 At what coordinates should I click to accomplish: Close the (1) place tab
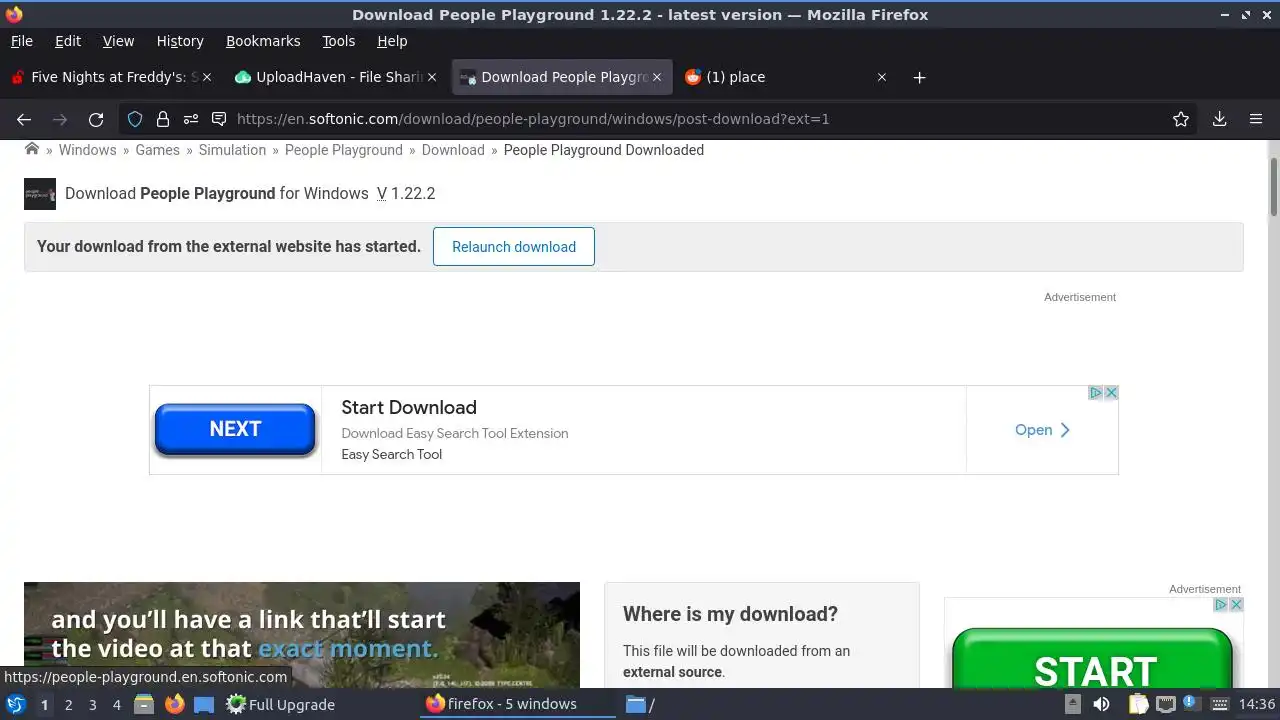pyautogui.click(x=882, y=77)
